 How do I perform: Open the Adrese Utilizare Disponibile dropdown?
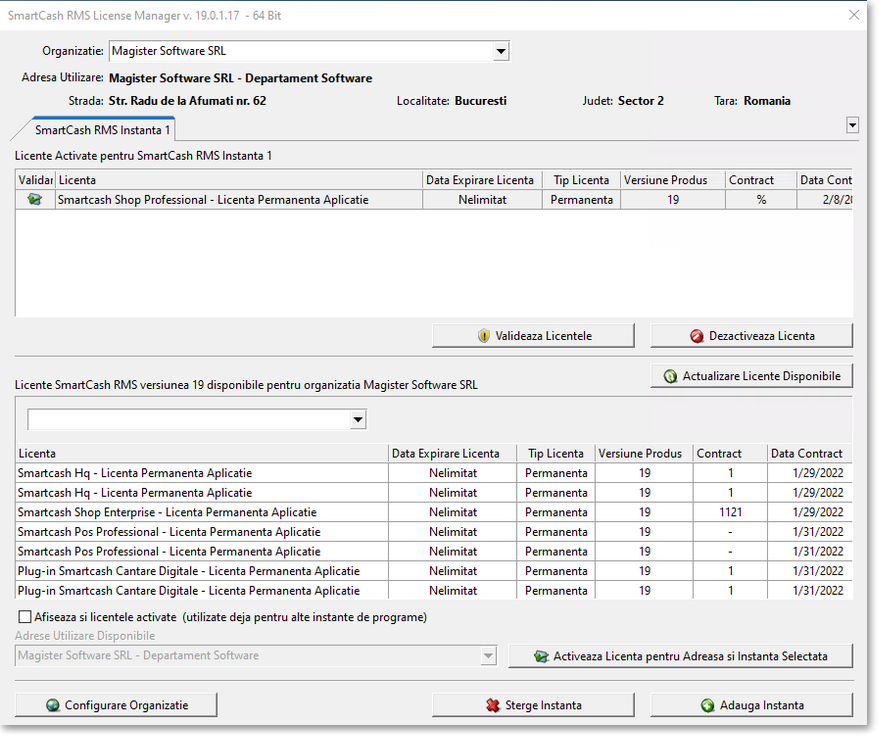pos(488,656)
